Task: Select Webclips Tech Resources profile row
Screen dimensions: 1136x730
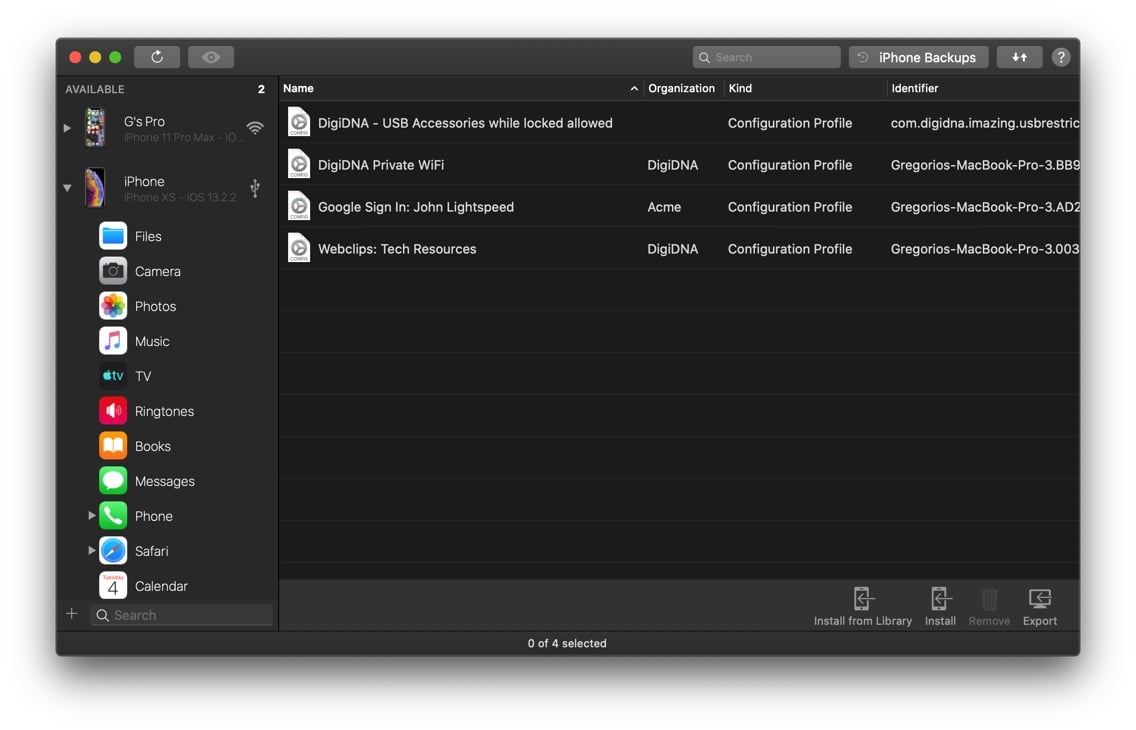Action: tap(680, 248)
